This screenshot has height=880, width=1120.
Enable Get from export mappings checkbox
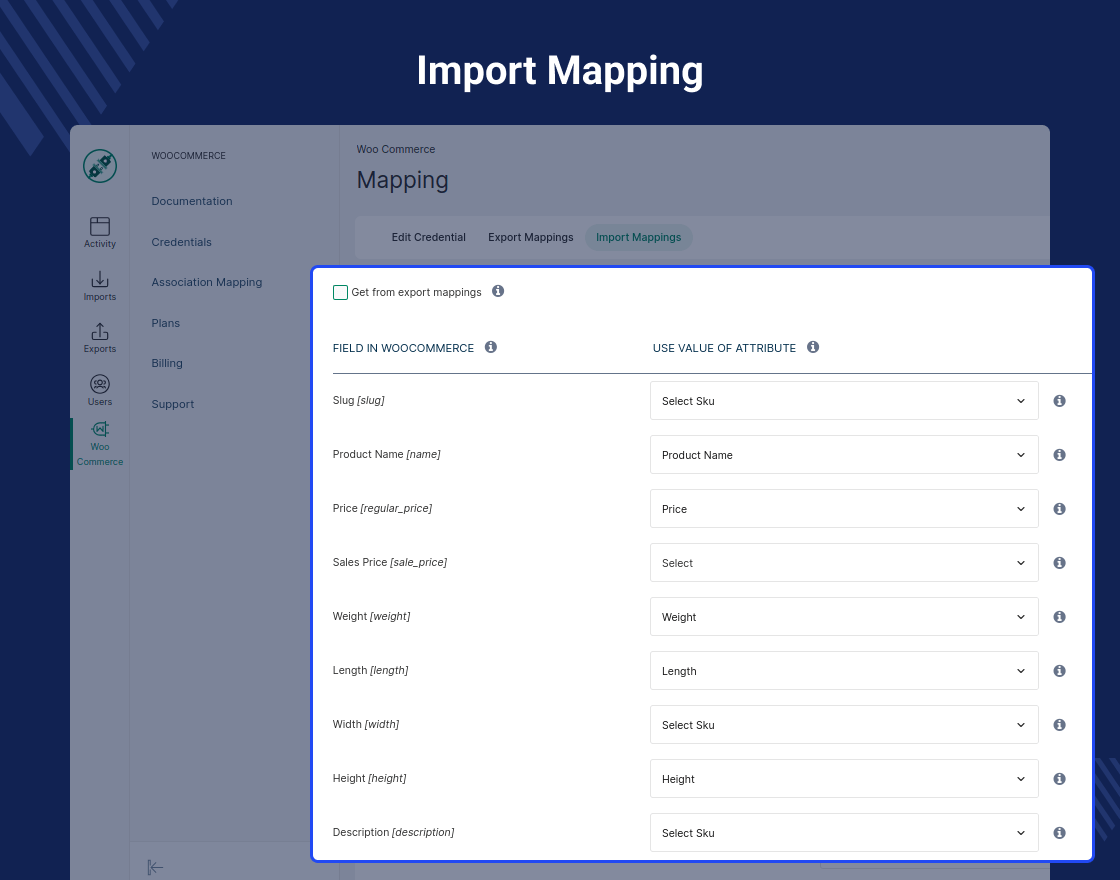tap(341, 292)
